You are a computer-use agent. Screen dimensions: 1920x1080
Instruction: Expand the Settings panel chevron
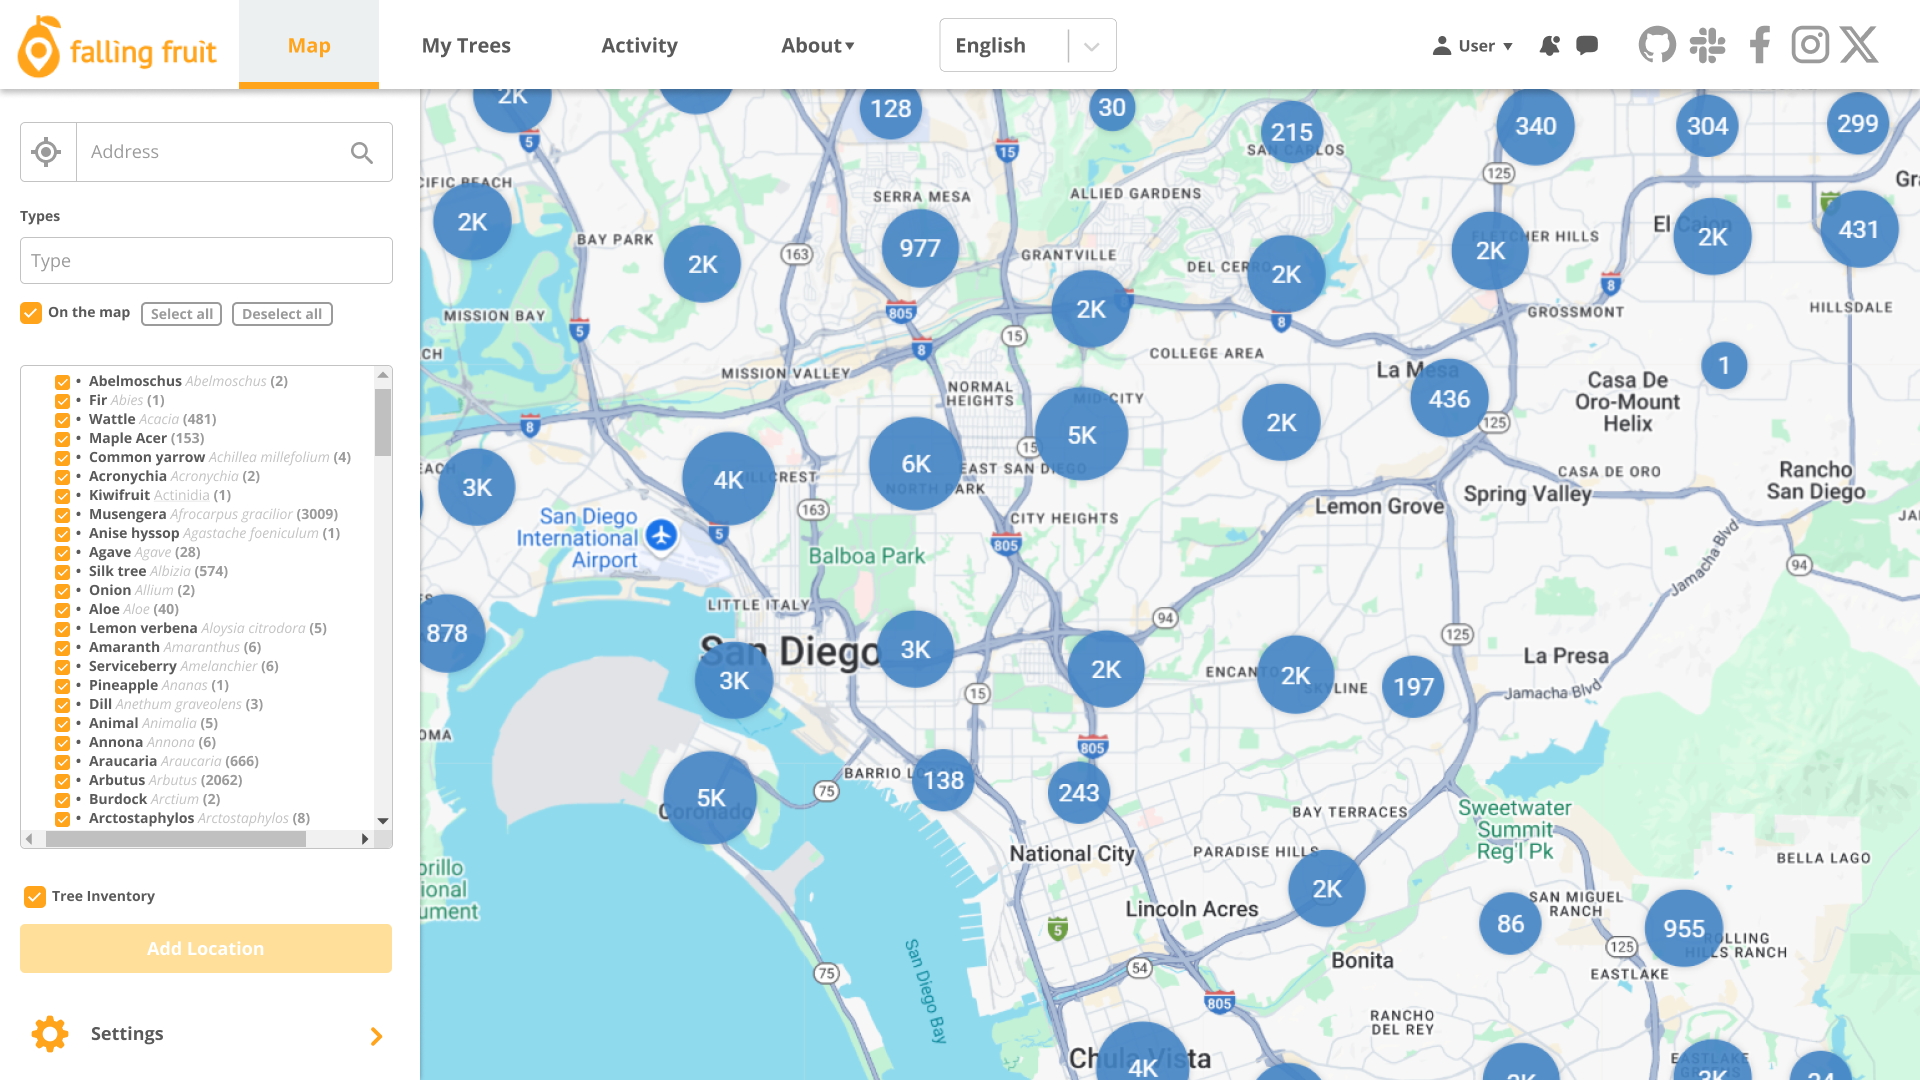click(376, 1036)
